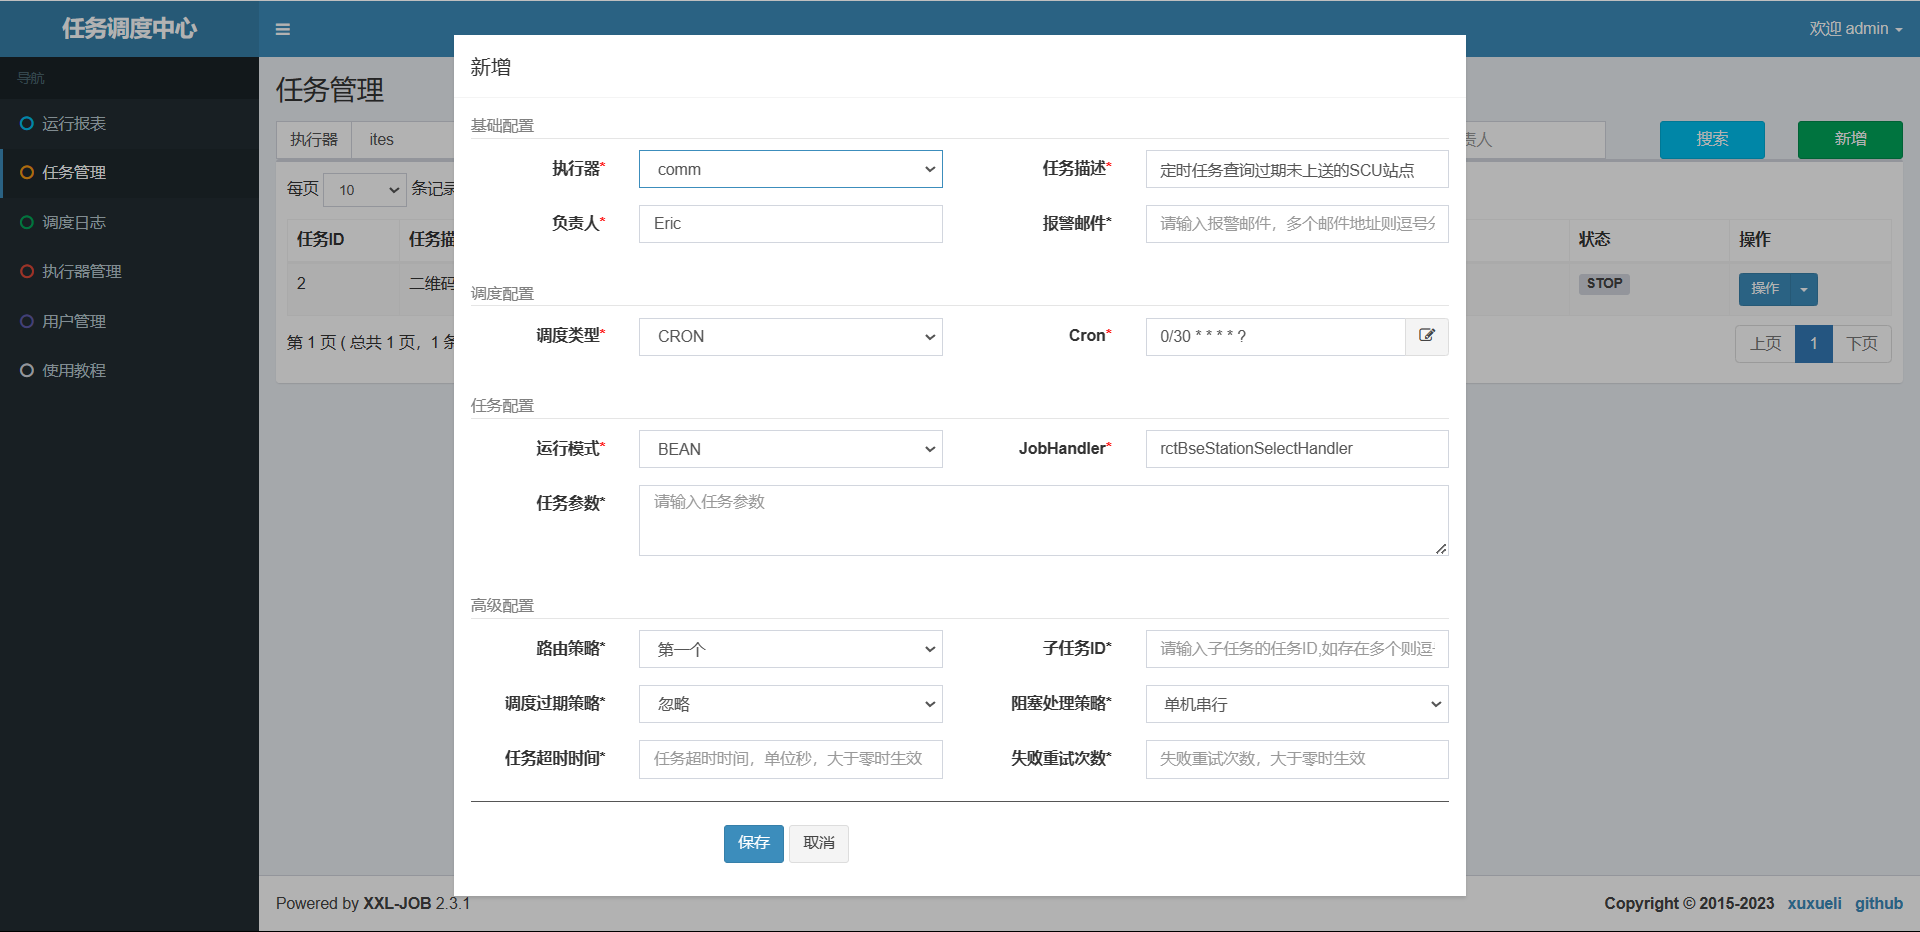Open 任务管理 in the sidebar
Viewport: 1920px width, 932px height.
[74, 173]
